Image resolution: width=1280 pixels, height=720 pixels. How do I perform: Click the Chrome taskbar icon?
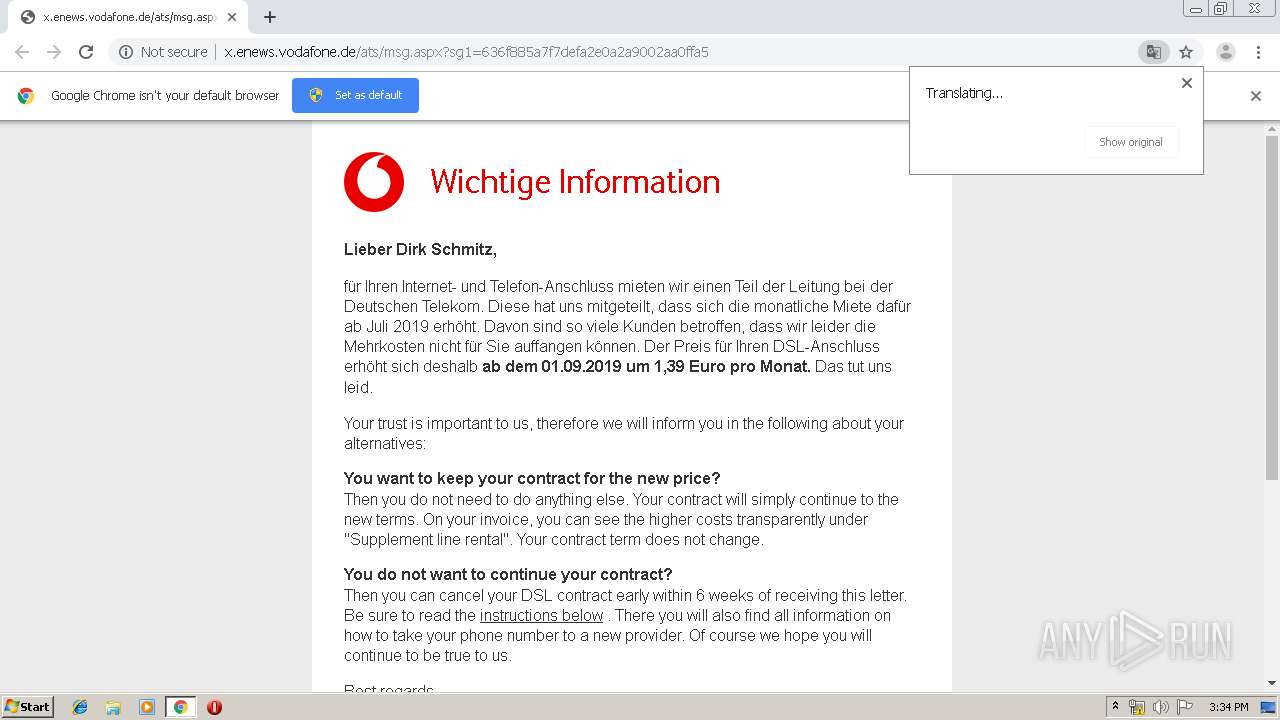coord(180,707)
